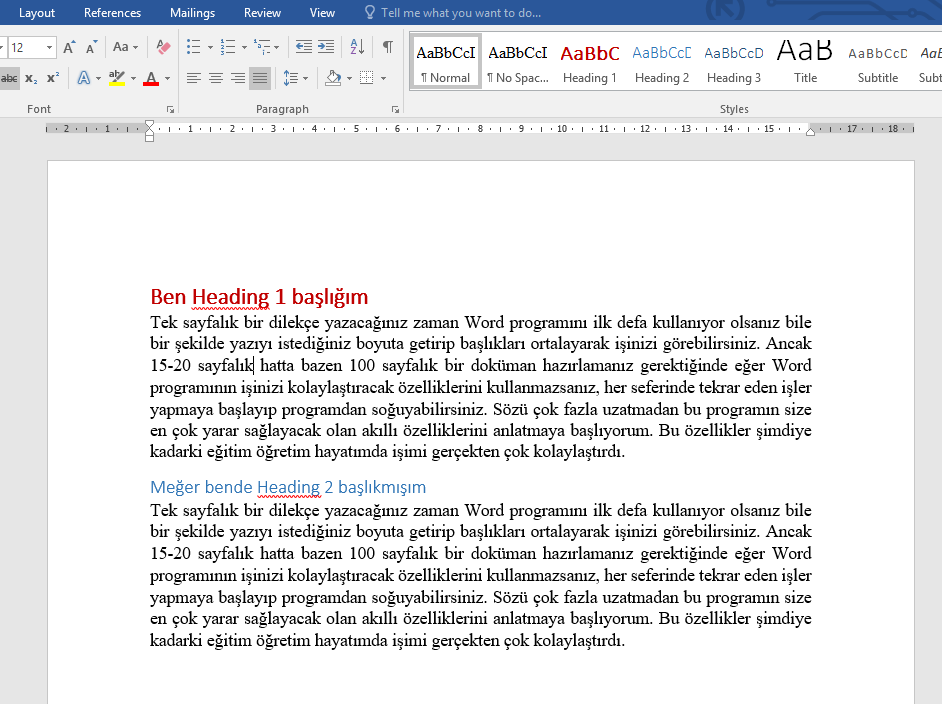Apply paragraph shading paint bucket
The image size is (942, 704).
pyautogui.click(x=333, y=78)
